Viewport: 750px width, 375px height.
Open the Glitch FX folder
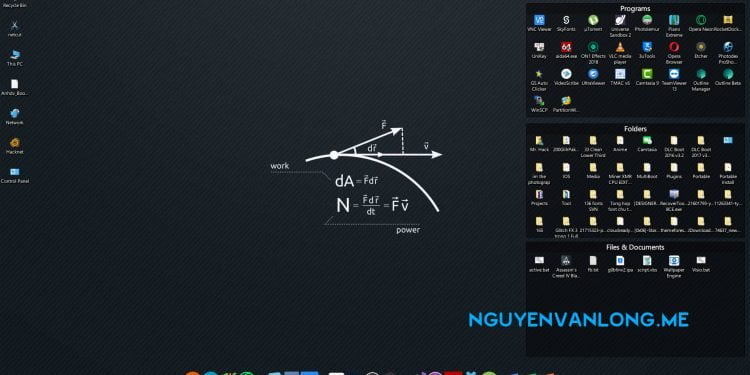click(x=566, y=227)
